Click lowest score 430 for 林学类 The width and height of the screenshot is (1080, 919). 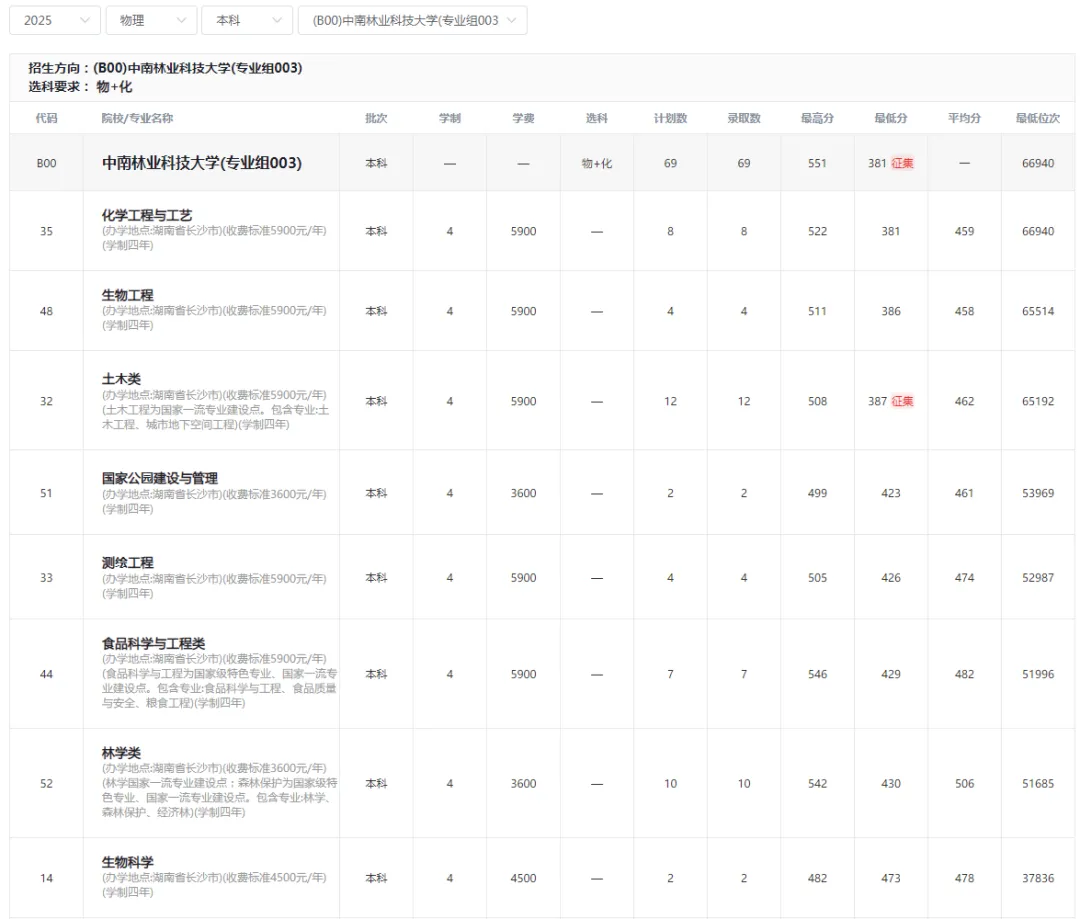point(891,783)
